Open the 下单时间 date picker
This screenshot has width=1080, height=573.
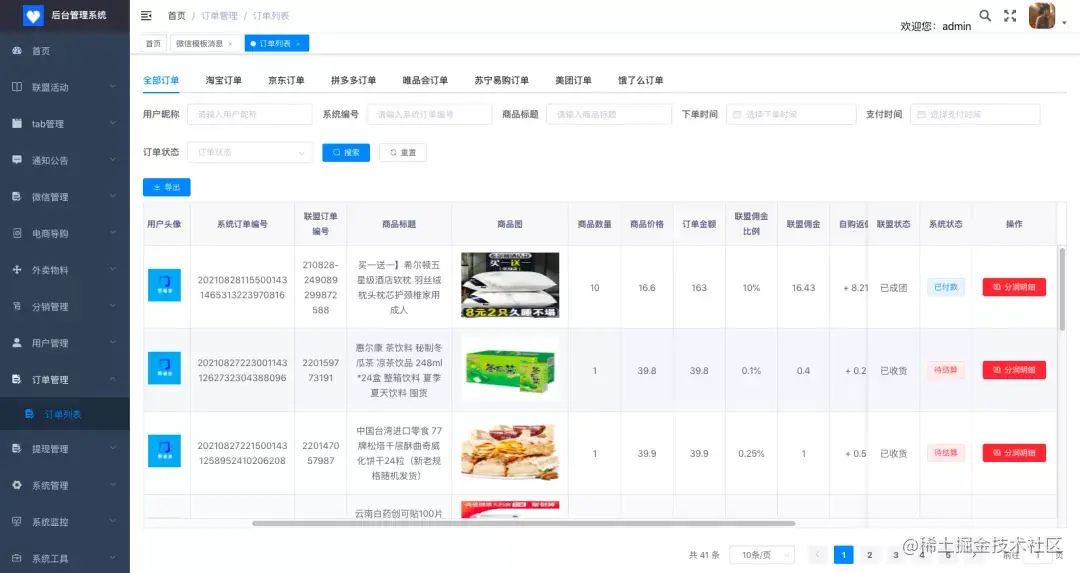(791, 114)
